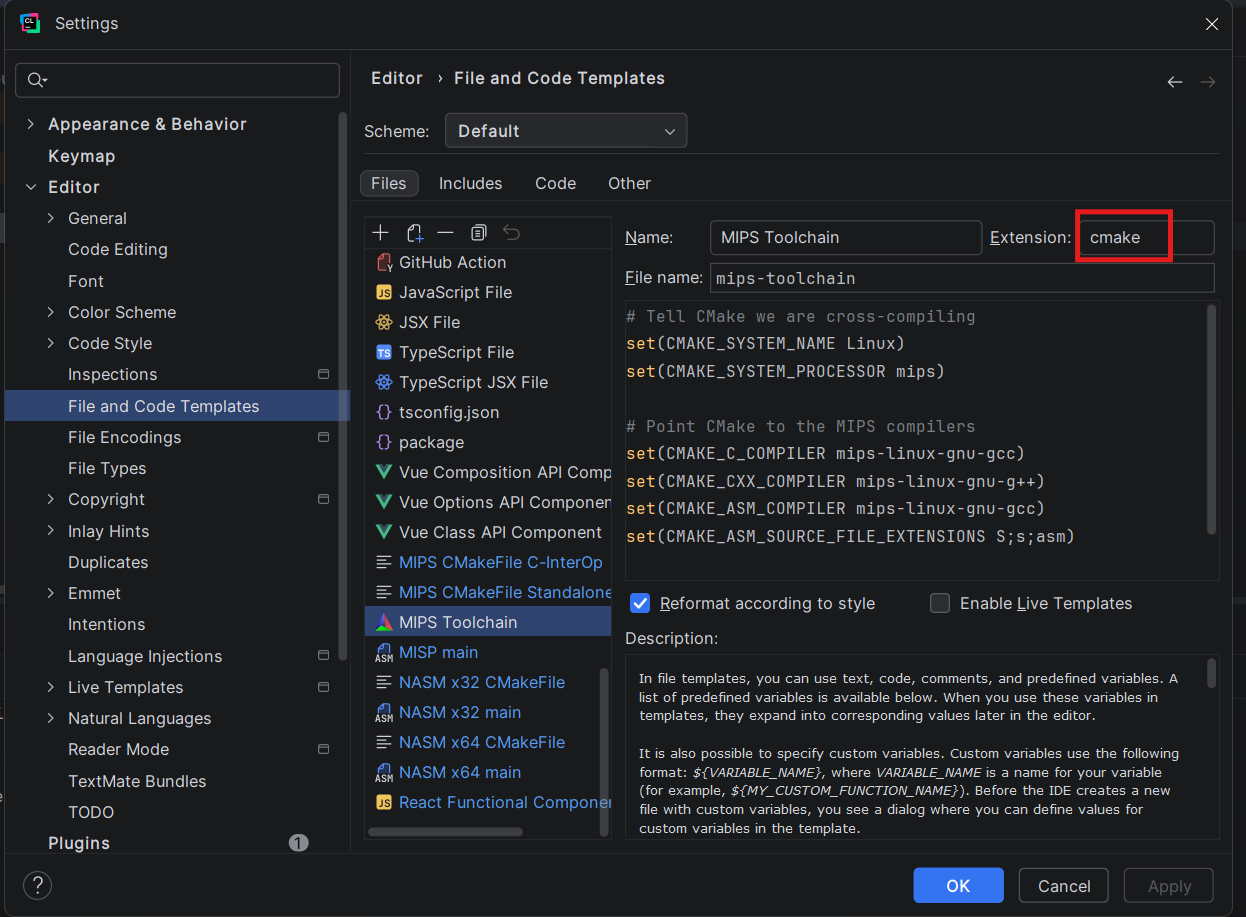Viewport: 1246px width, 917px height.
Task: Expand the General settings node
Action: [x=51, y=218]
